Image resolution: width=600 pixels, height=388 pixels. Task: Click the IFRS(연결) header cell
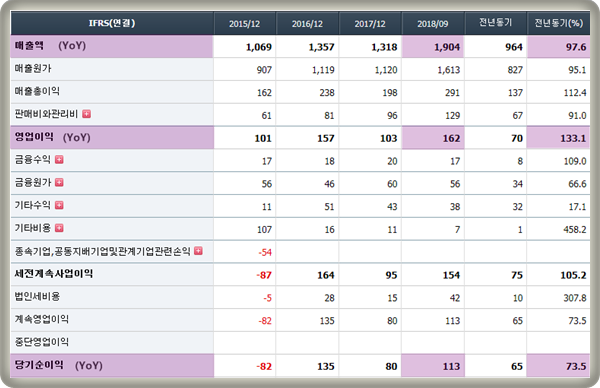[112, 23]
